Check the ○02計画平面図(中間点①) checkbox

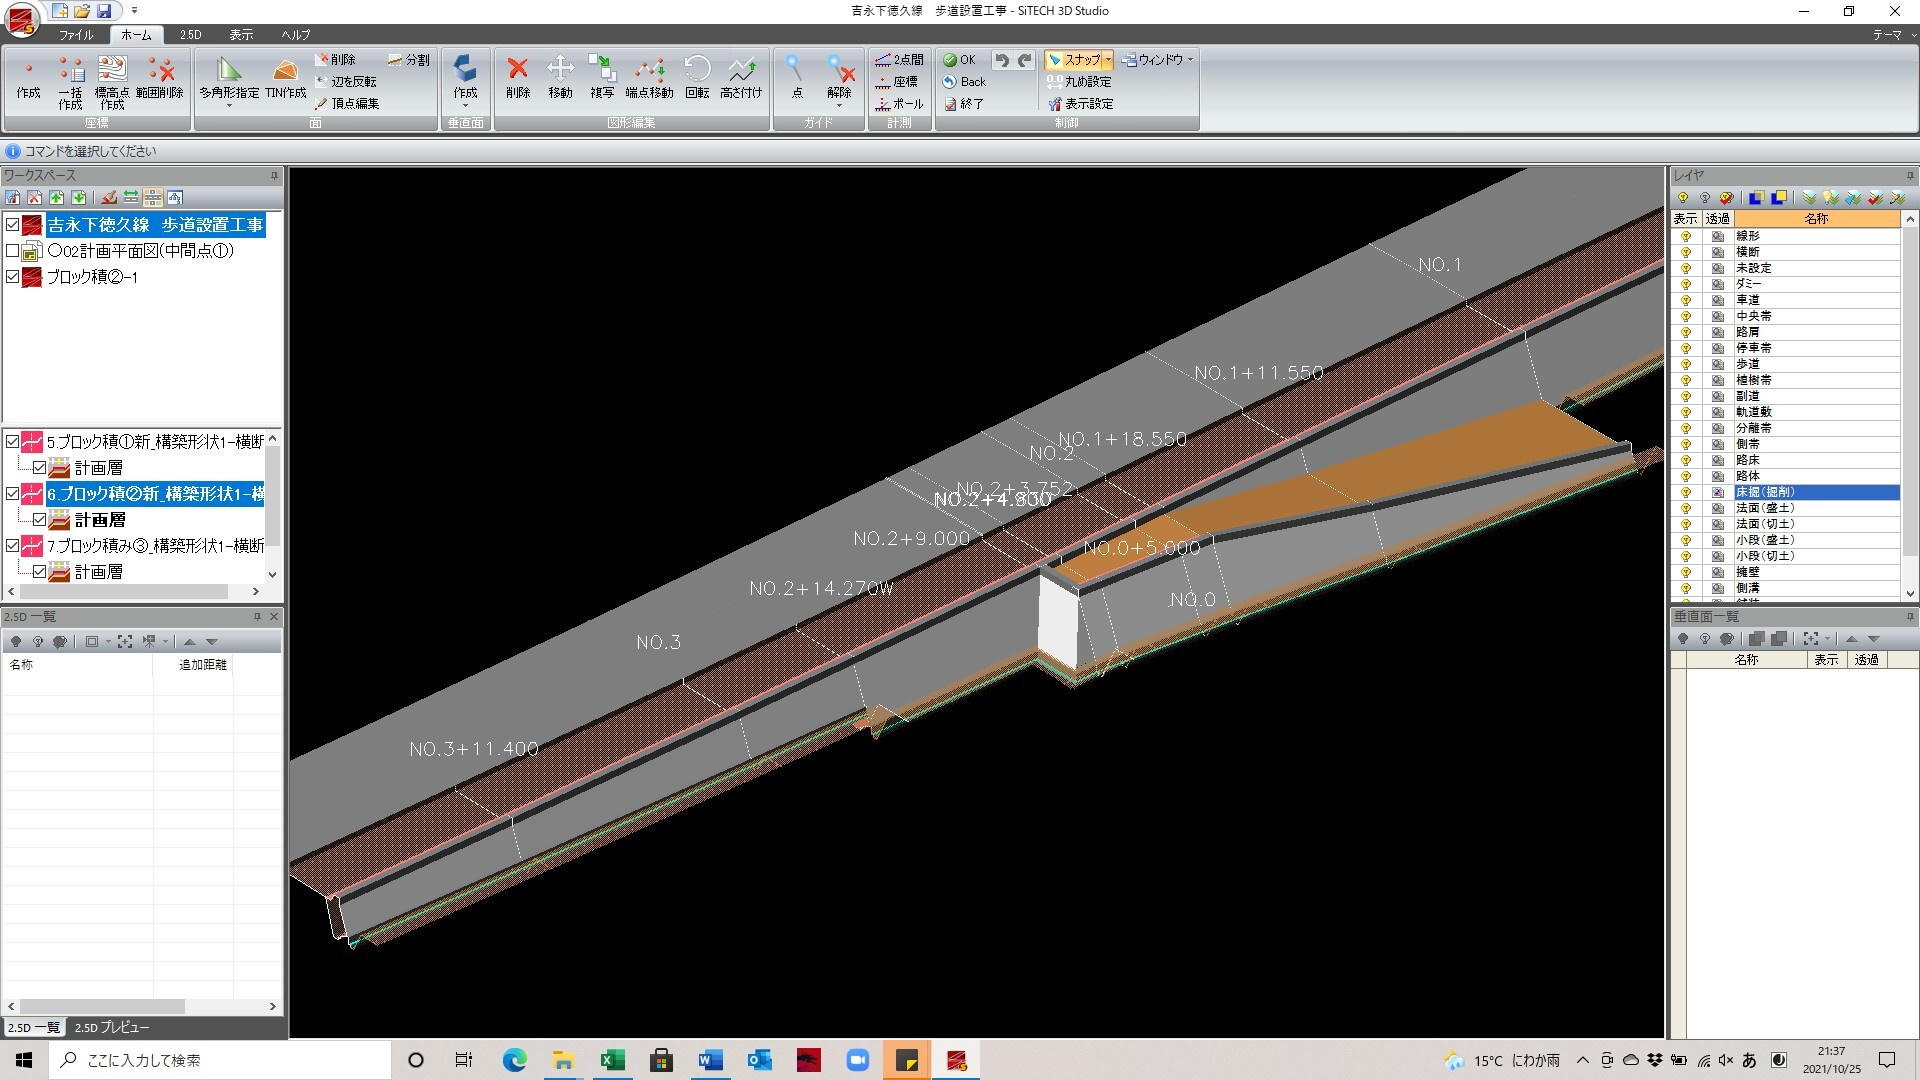click(x=13, y=251)
